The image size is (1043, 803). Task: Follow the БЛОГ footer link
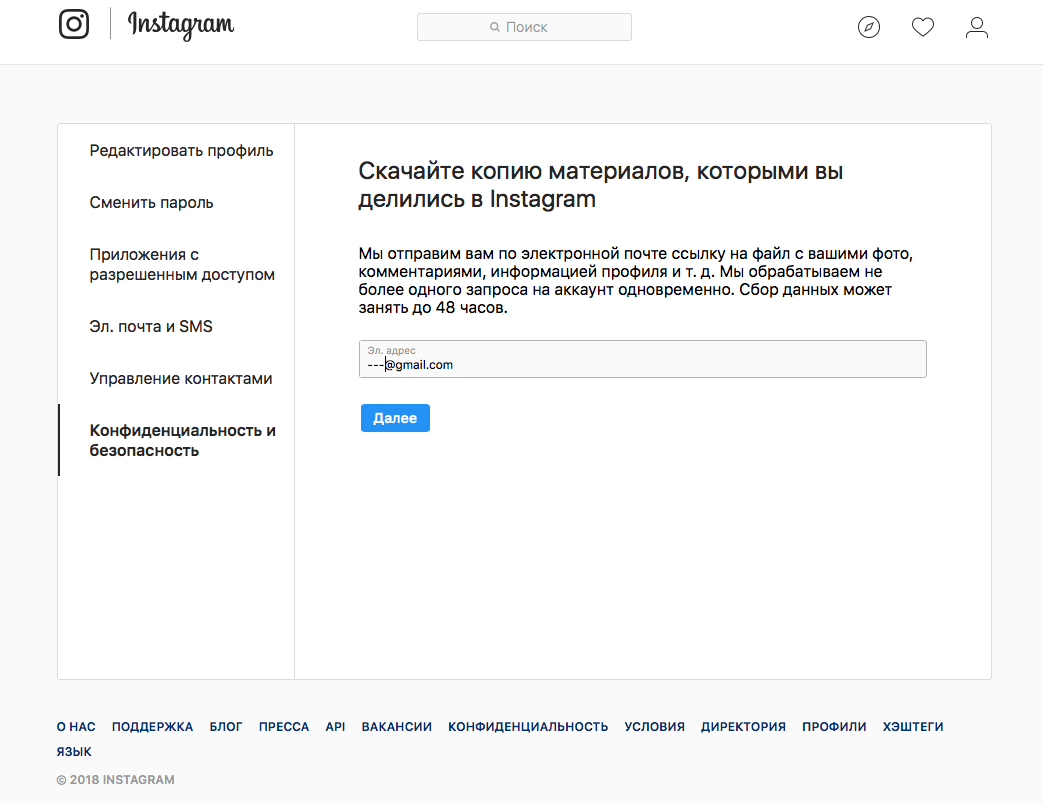pos(226,726)
